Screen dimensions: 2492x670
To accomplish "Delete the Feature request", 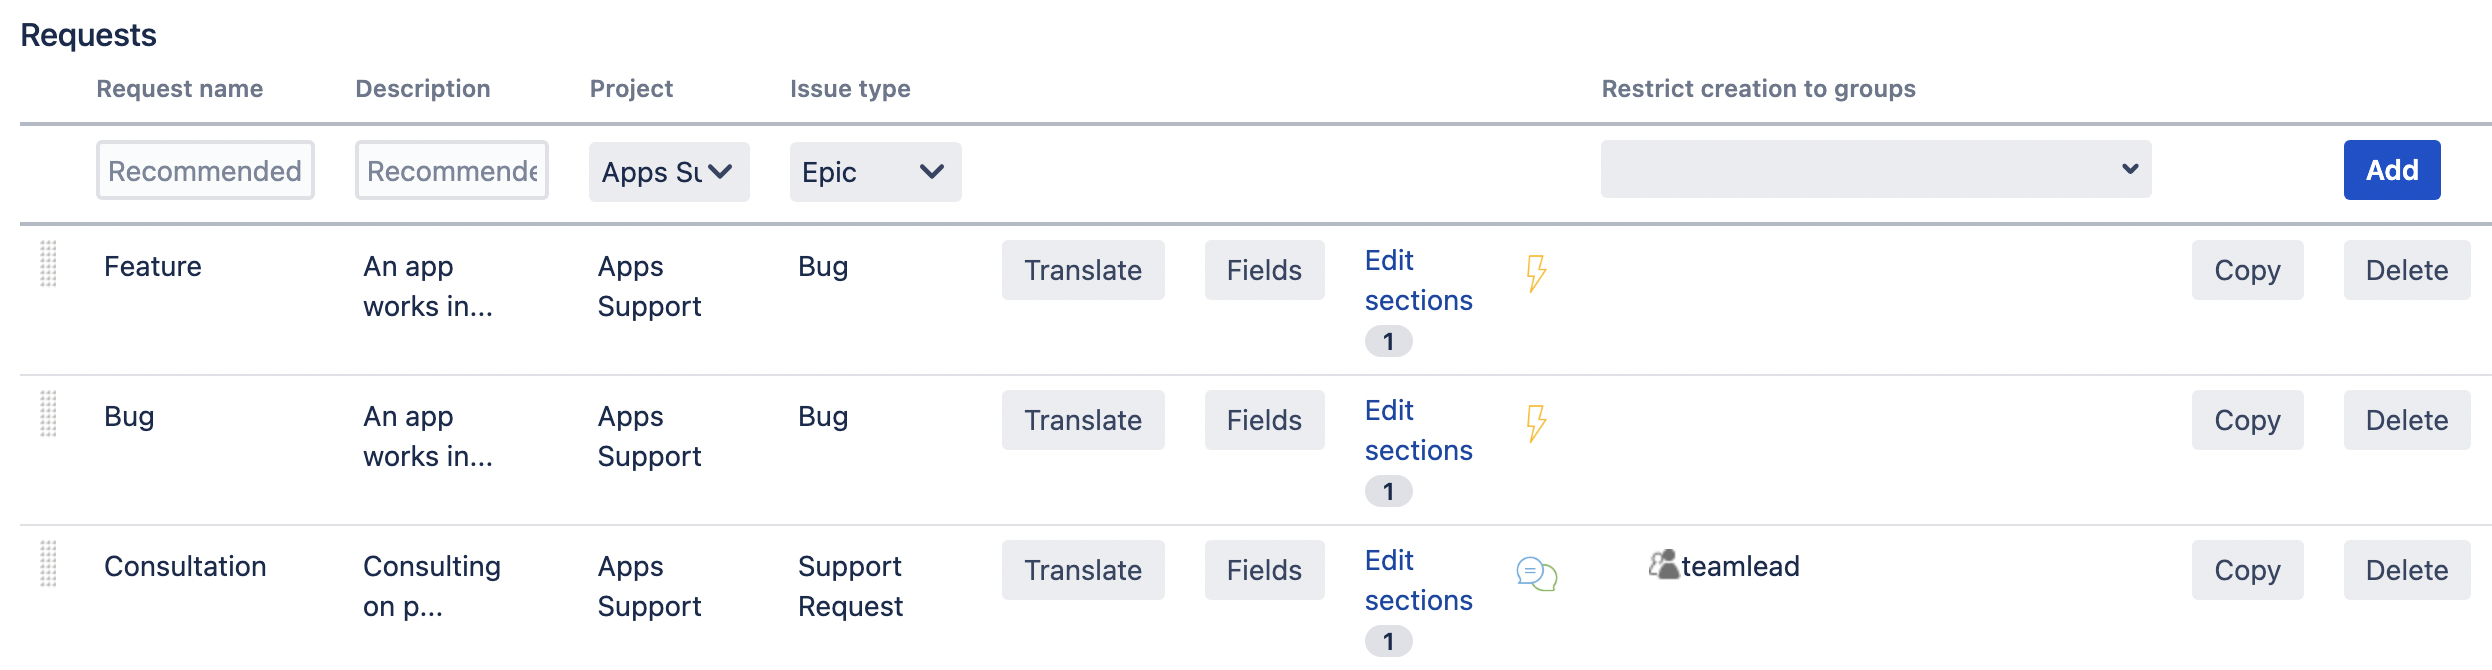I will tap(2406, 270).
